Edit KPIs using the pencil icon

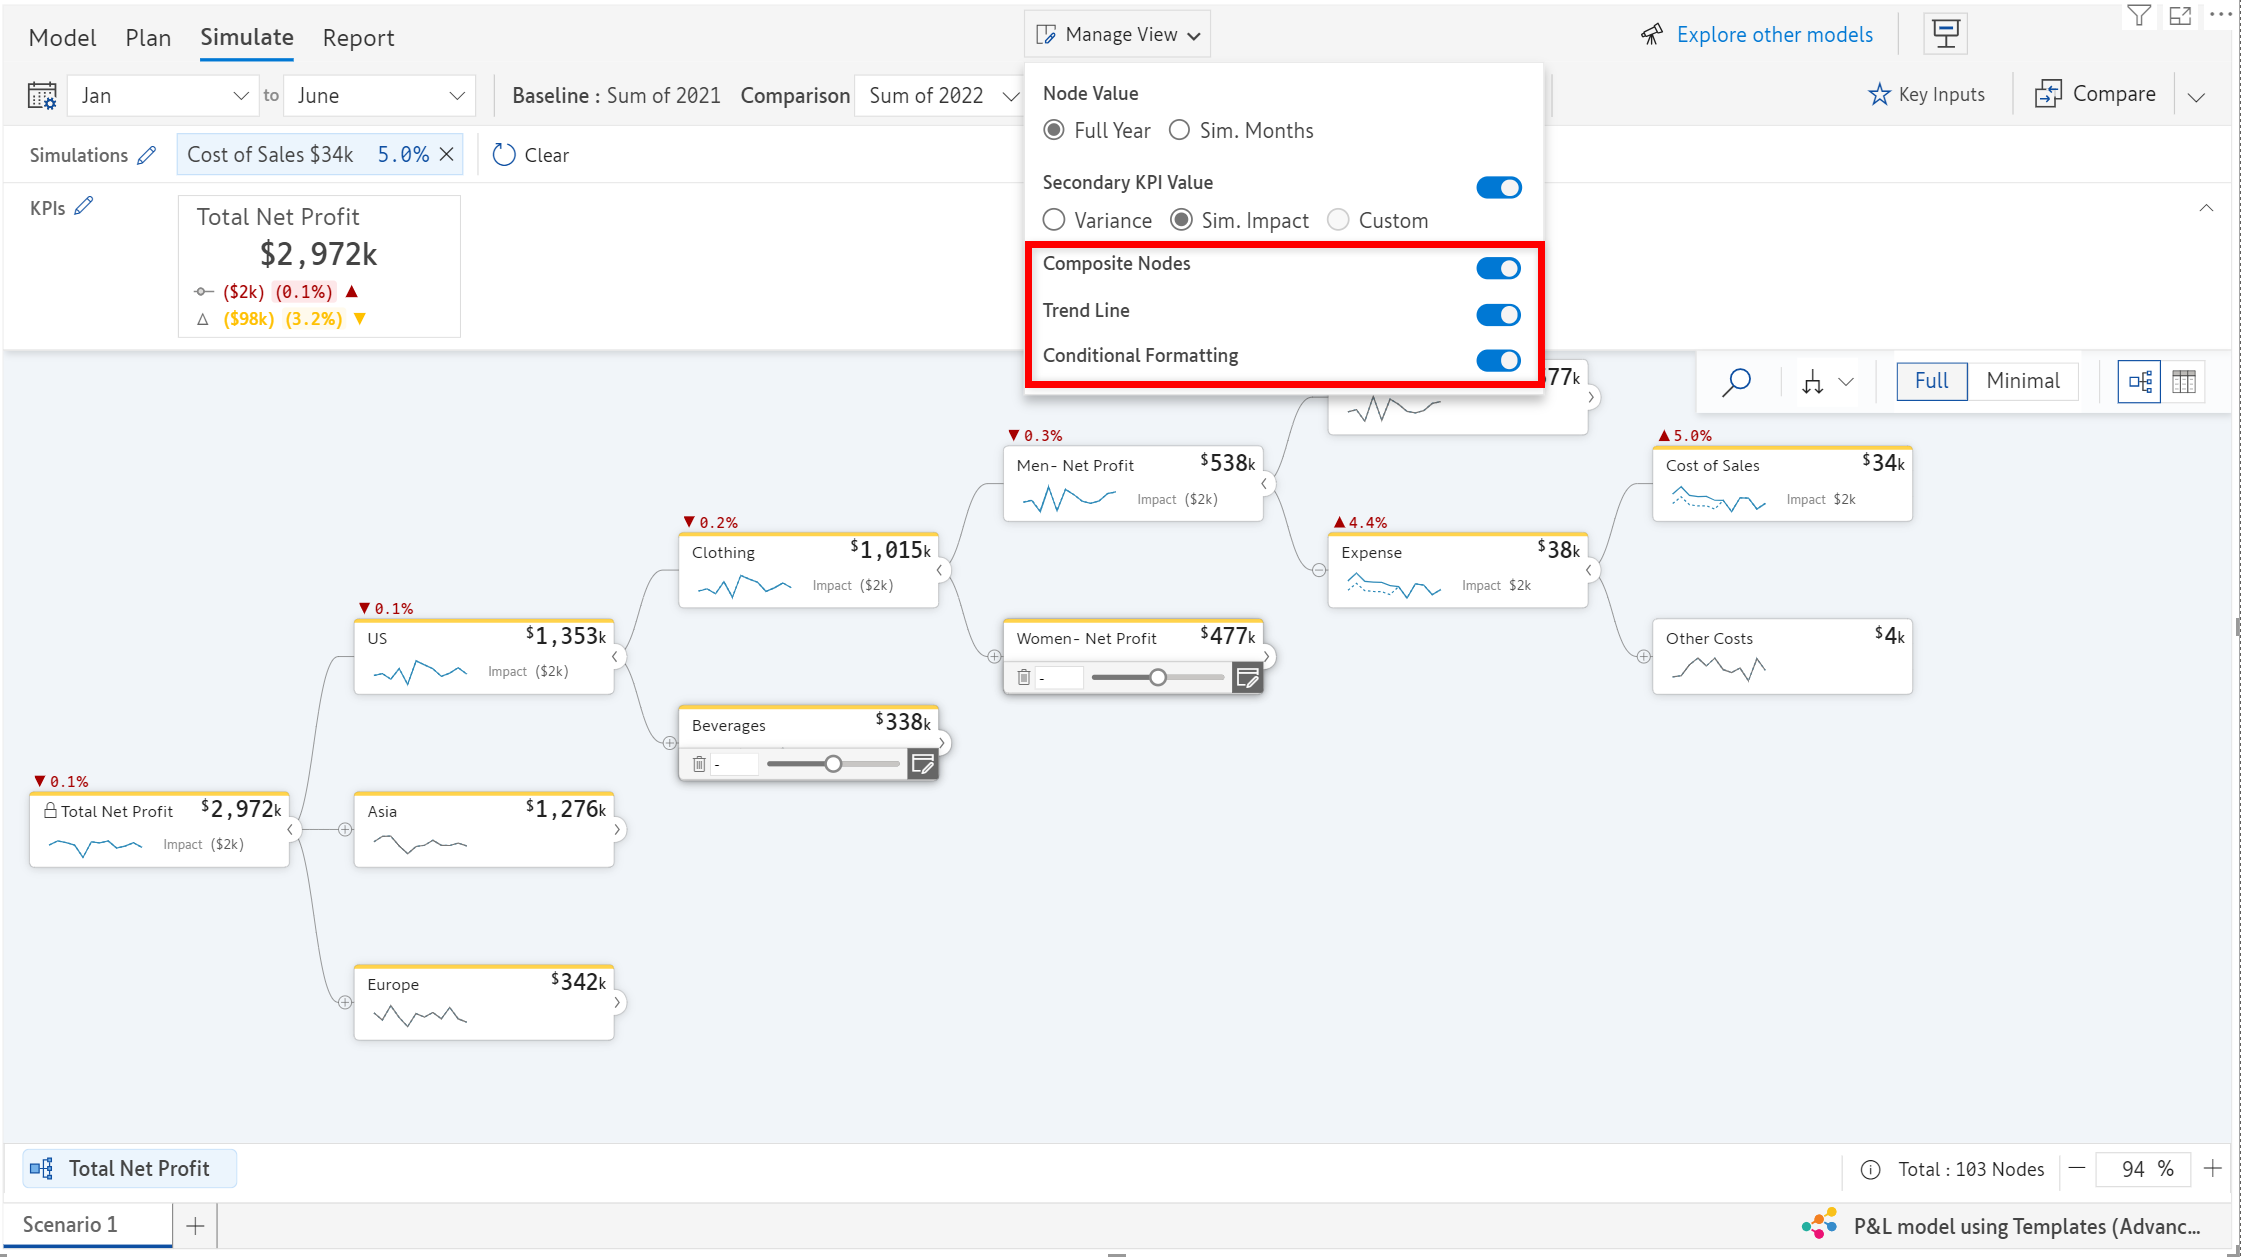[x=84, y=206]
